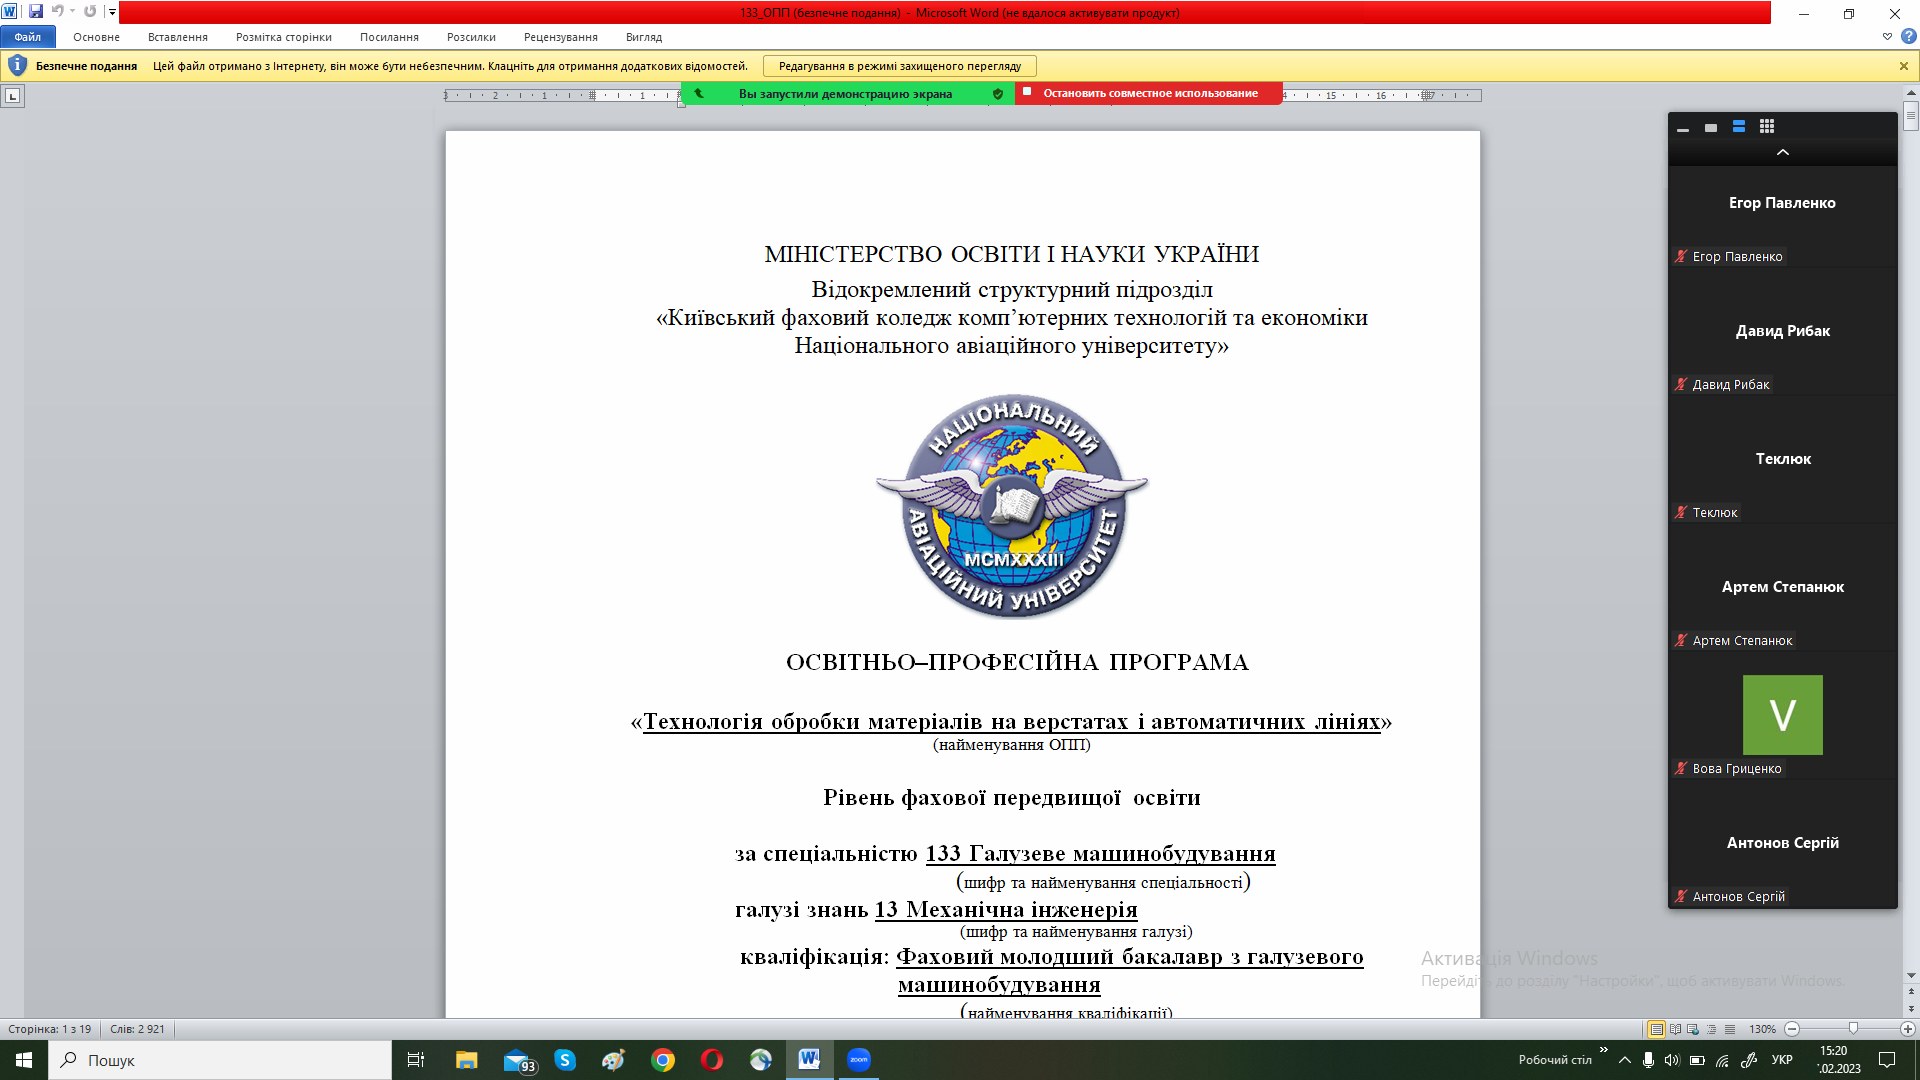
Task: Click the zoom in plus button
Action: (x=1907, y=1029)
